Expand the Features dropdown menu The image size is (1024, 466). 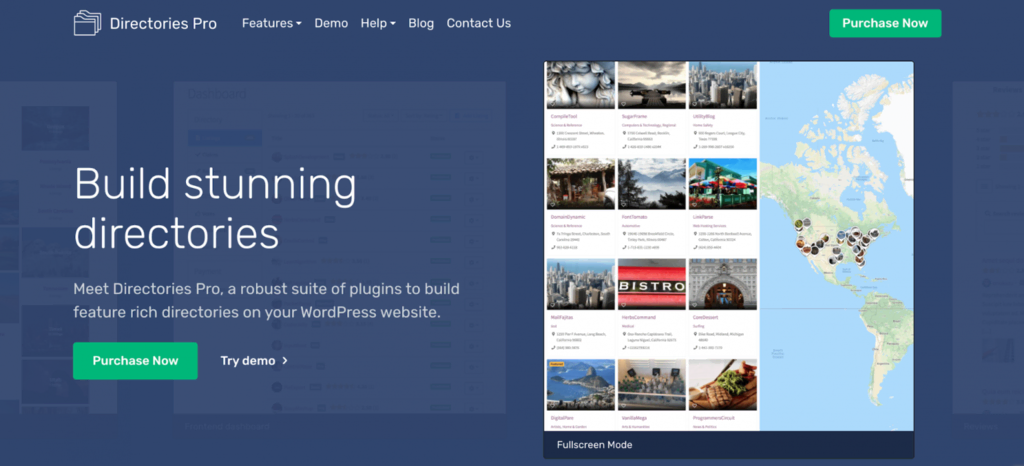tap(271, 23)
